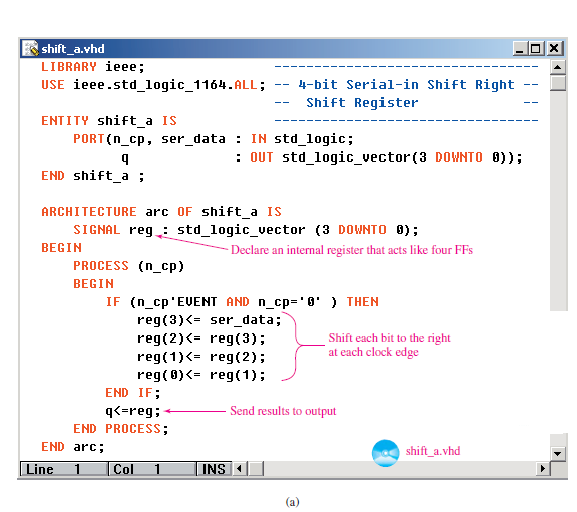This screenshot has height=512, width=577.
Task: Click the comment '4-bit Serial-in Shift Right'
Action: click(x=406, y=85)
